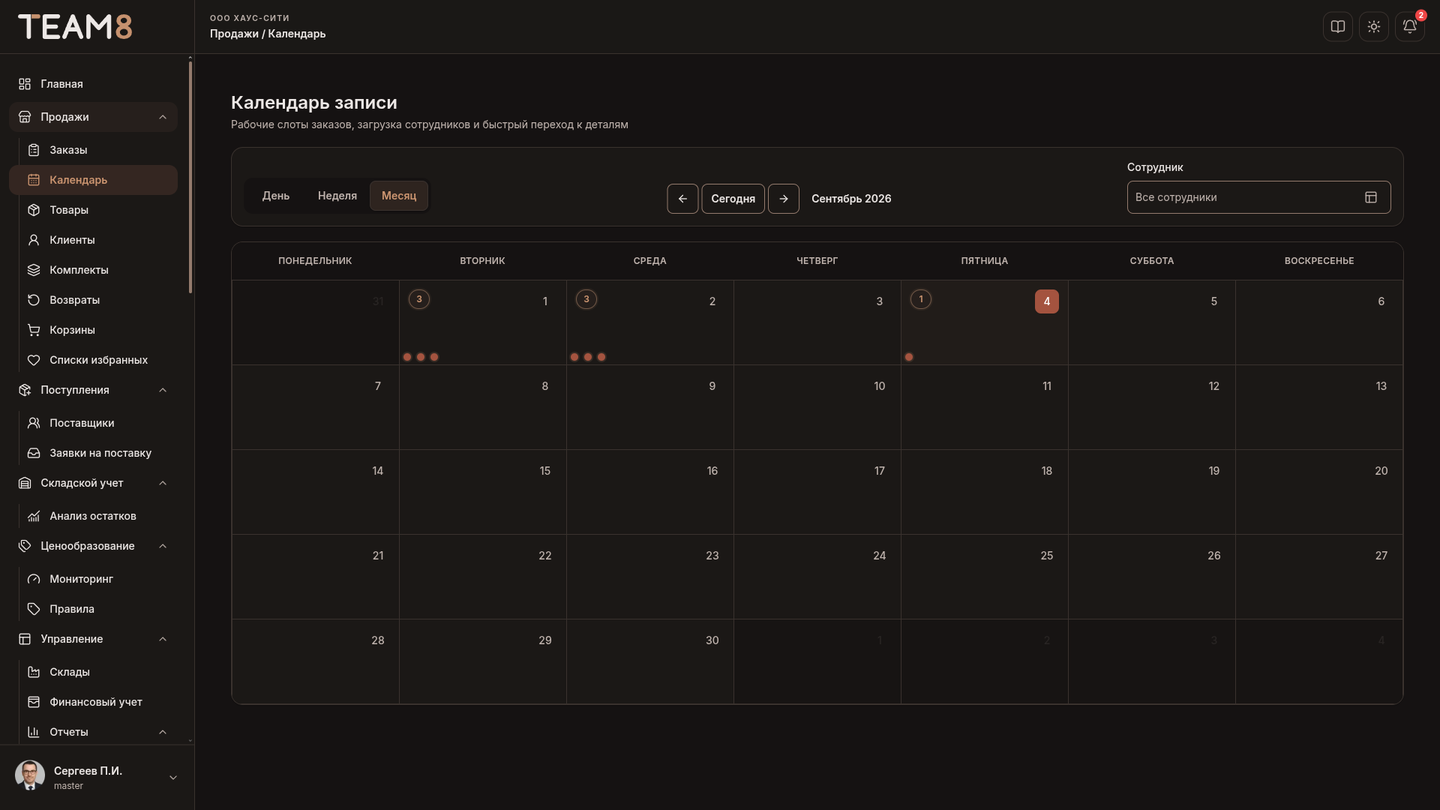Collapse the Управление section
Image resolution: width=1440 pixels, height=810 pixels.
(x=93, y=639)
